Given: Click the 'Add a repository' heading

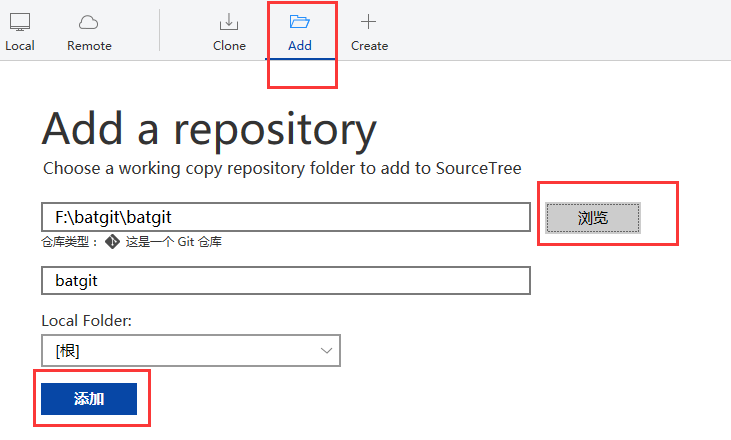Looking at the screenshot, I should click(x=209, y=130).
